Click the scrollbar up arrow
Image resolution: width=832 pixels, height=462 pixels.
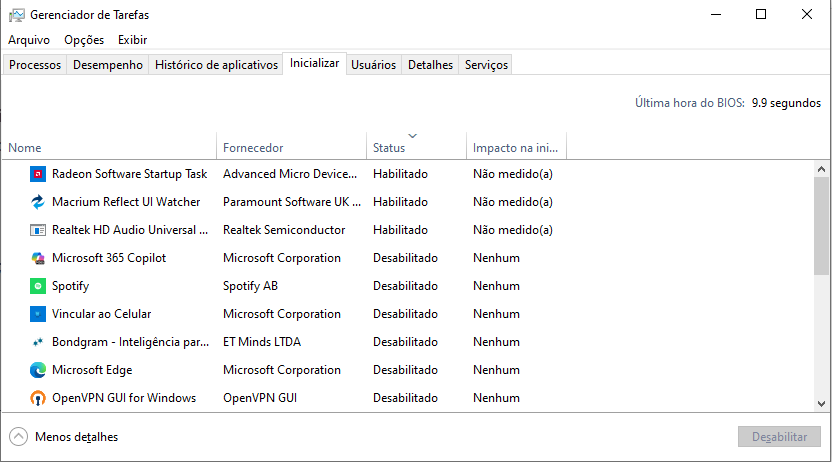(x=821, y=169)
